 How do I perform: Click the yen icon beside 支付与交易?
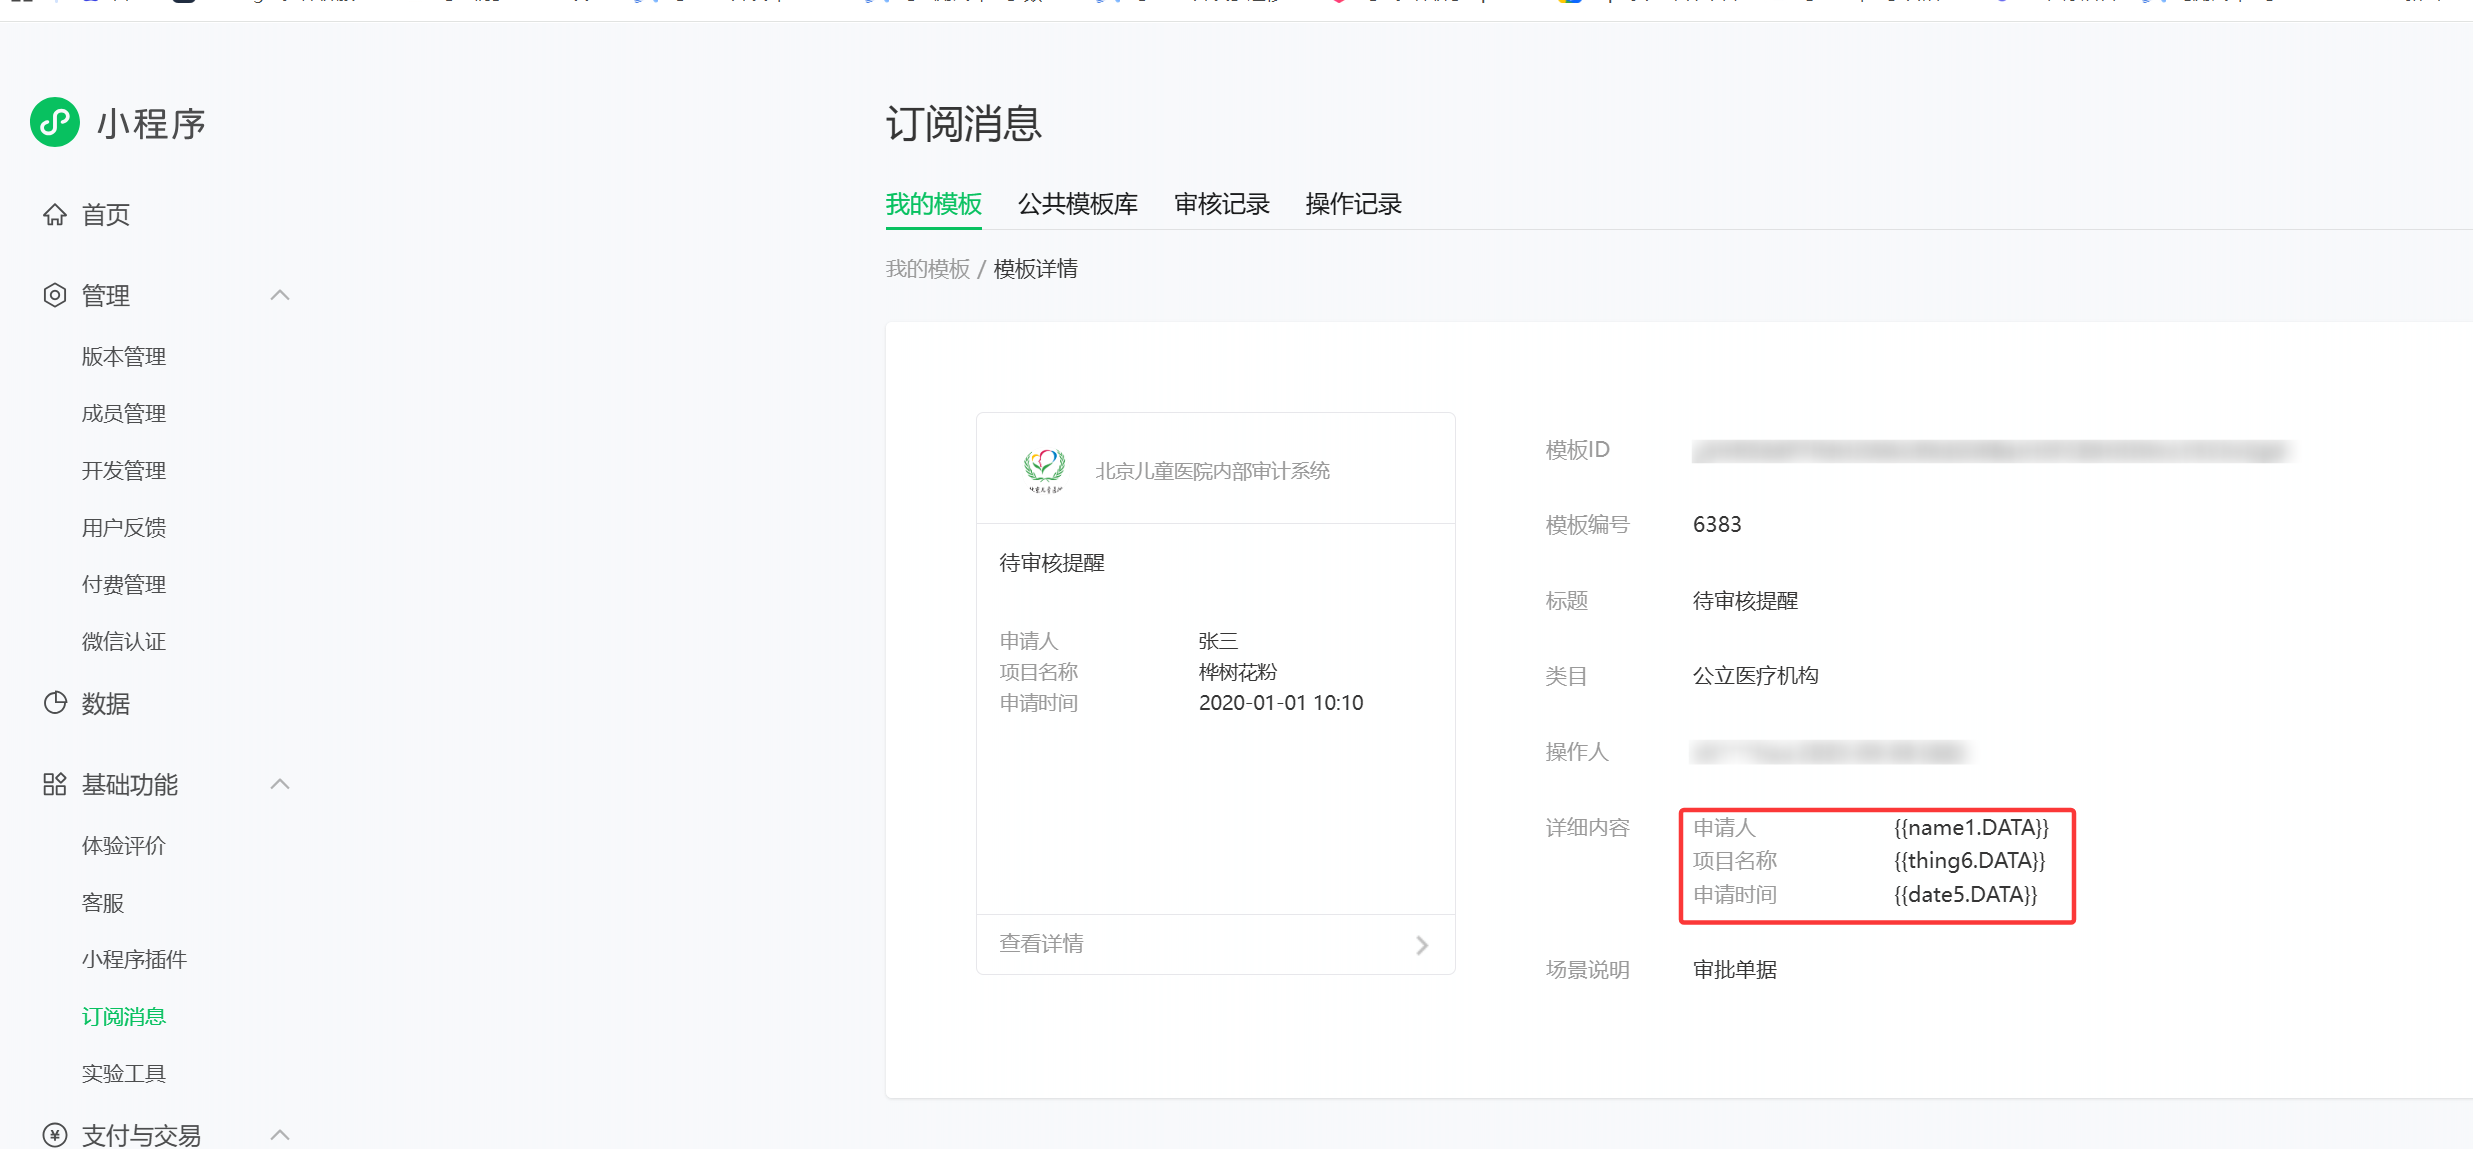click(55, 1135)
